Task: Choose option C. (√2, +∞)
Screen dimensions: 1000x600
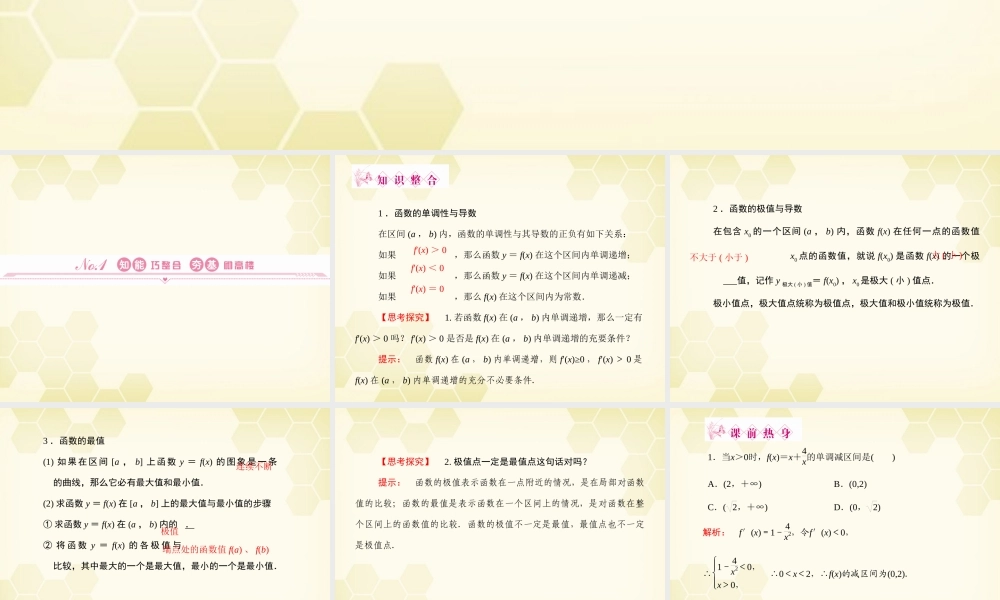Action: (x=737, y=507)
